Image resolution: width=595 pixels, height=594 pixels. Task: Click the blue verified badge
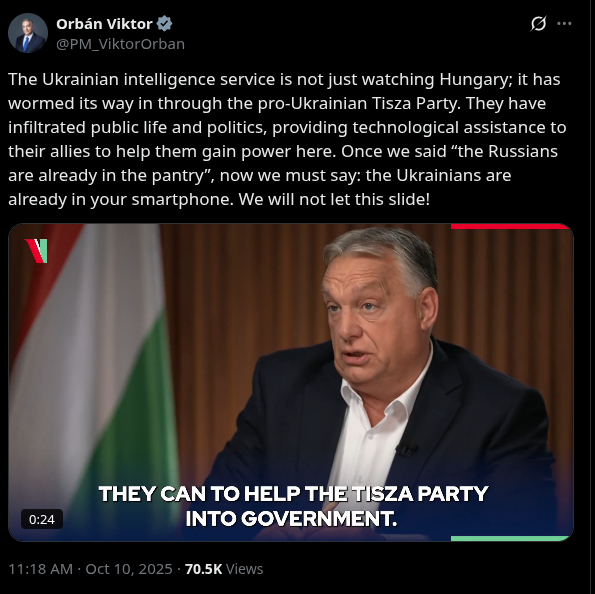(x=164, y=24)
